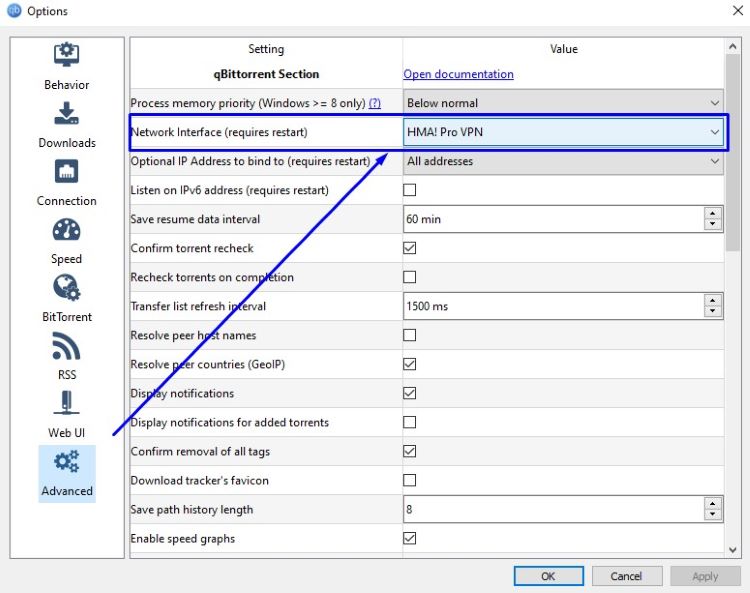Increase Transfer list refresh interval

[713, 301]
